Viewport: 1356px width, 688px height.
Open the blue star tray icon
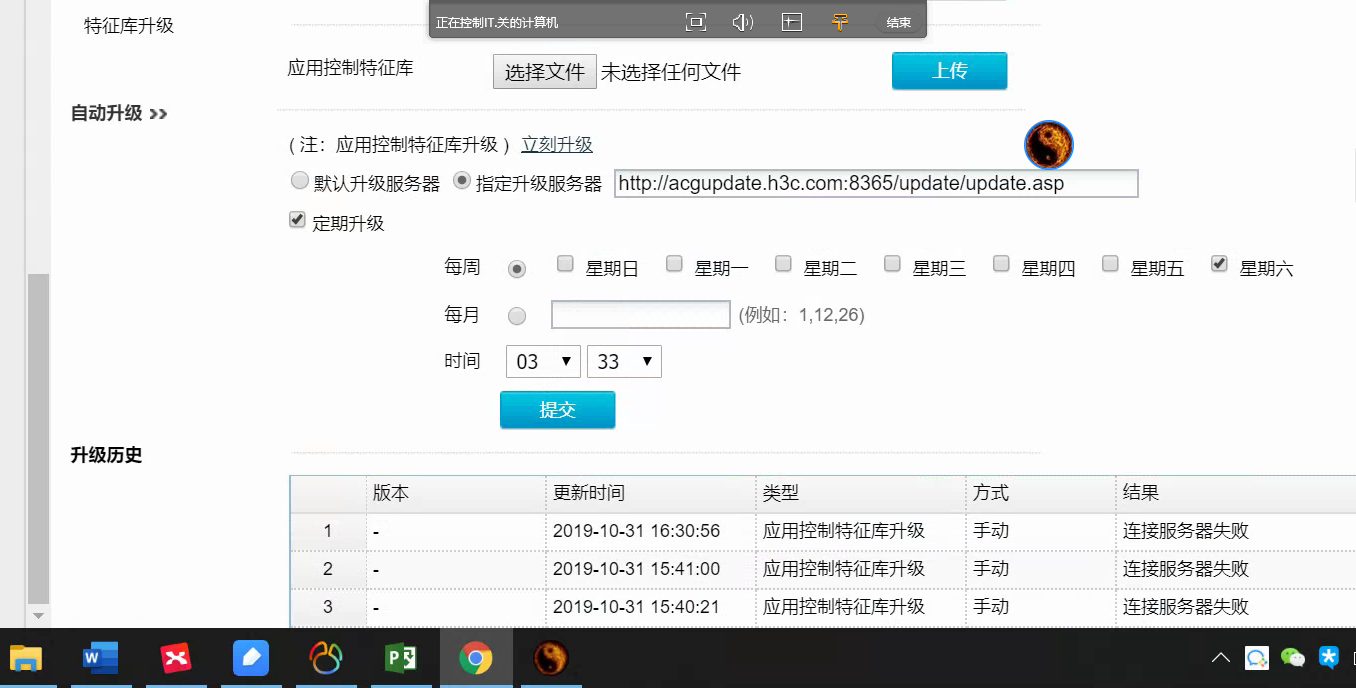[x=1329, y=657]
